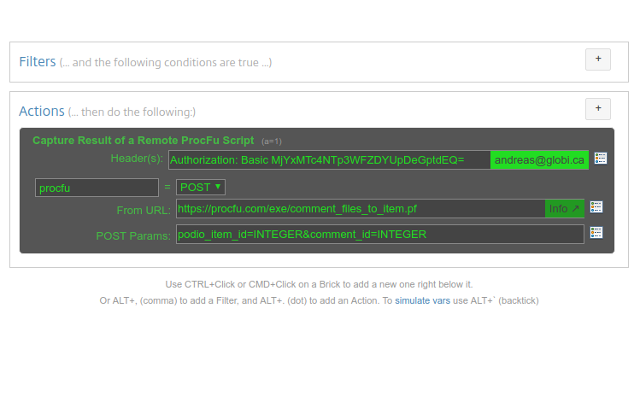Click the Authorization header input field
This screenshot has width=640, height=400.
[329, 160]
